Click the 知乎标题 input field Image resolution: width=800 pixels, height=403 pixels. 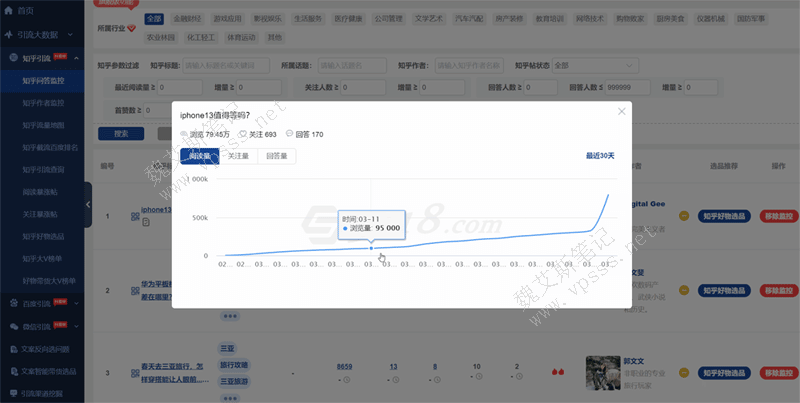[x=231, y=66]
